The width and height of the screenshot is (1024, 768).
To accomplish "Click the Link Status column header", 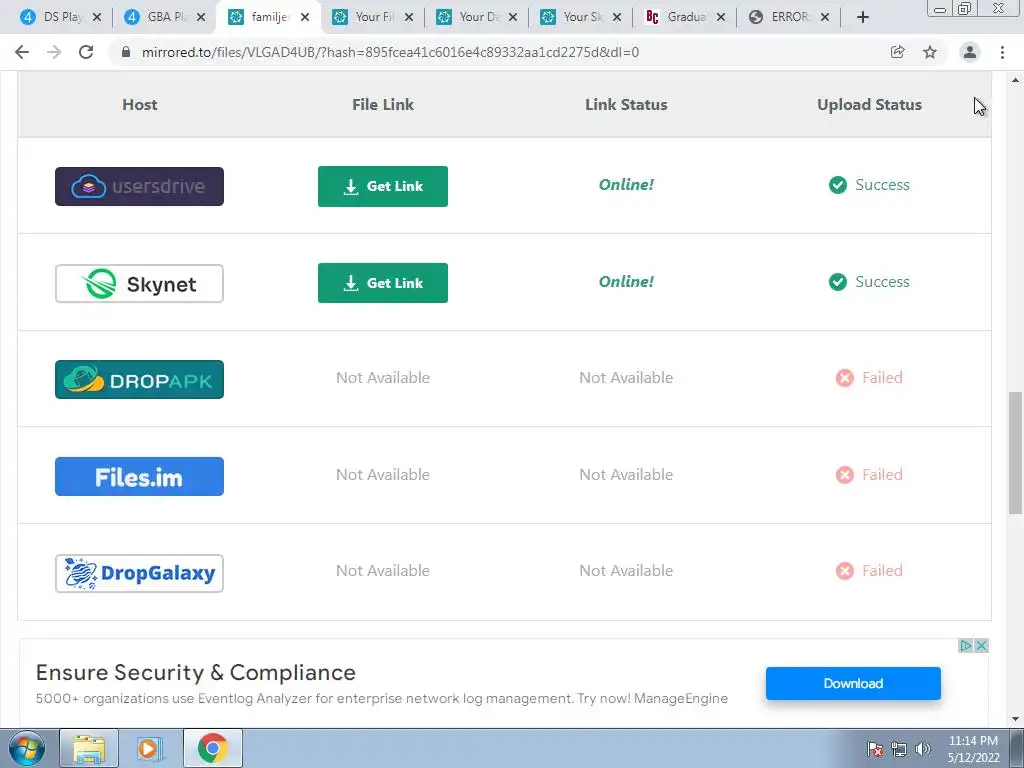I will (626, 104).
